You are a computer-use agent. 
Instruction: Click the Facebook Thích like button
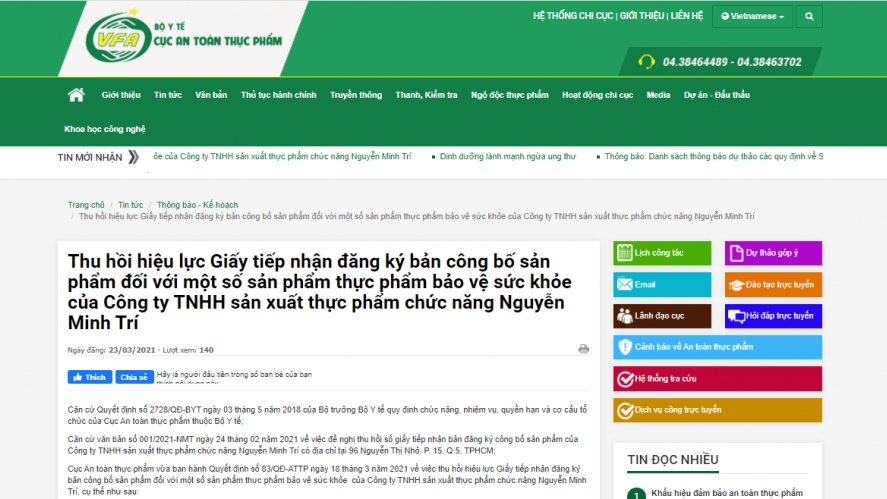click(90, 377)
